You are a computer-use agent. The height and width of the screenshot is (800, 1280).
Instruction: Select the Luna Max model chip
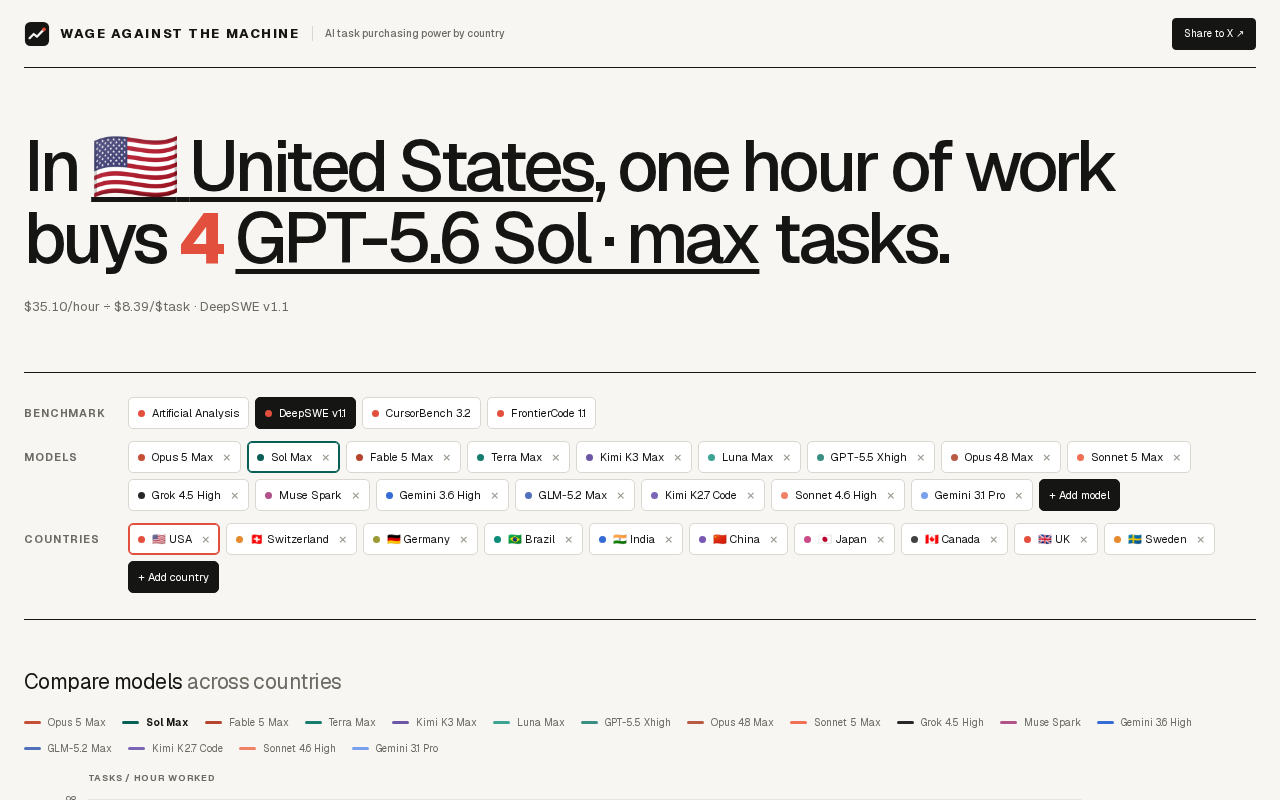741,457
